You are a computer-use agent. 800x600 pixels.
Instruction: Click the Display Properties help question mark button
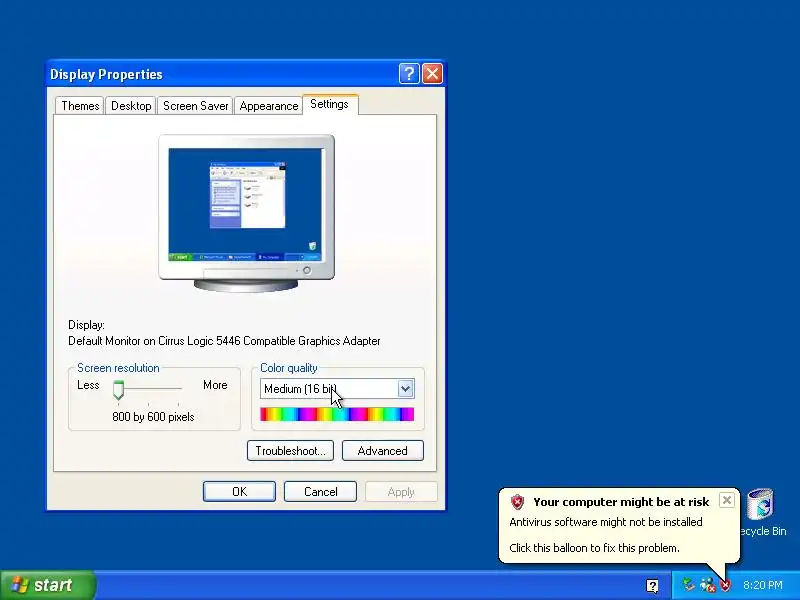click(409, 74)
